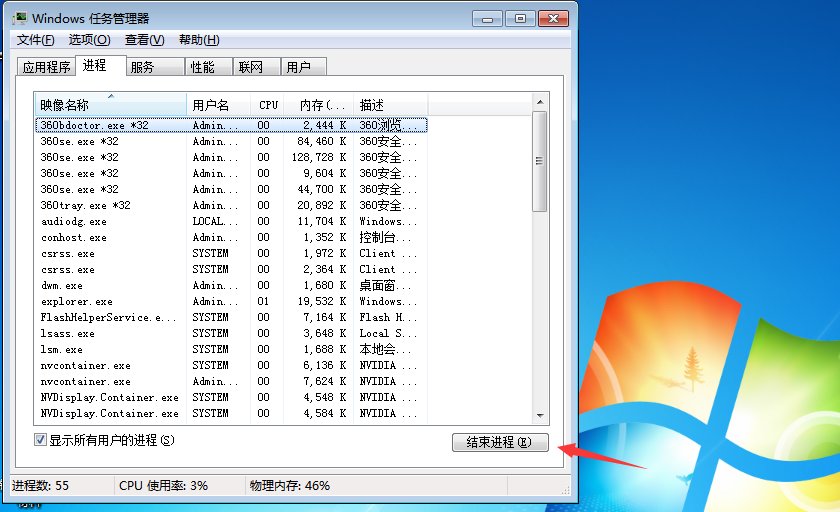This screenshot has width=840, height=512.
Task: Select 360se.exe using 44,700 K memory
Action: pos(231,190)
